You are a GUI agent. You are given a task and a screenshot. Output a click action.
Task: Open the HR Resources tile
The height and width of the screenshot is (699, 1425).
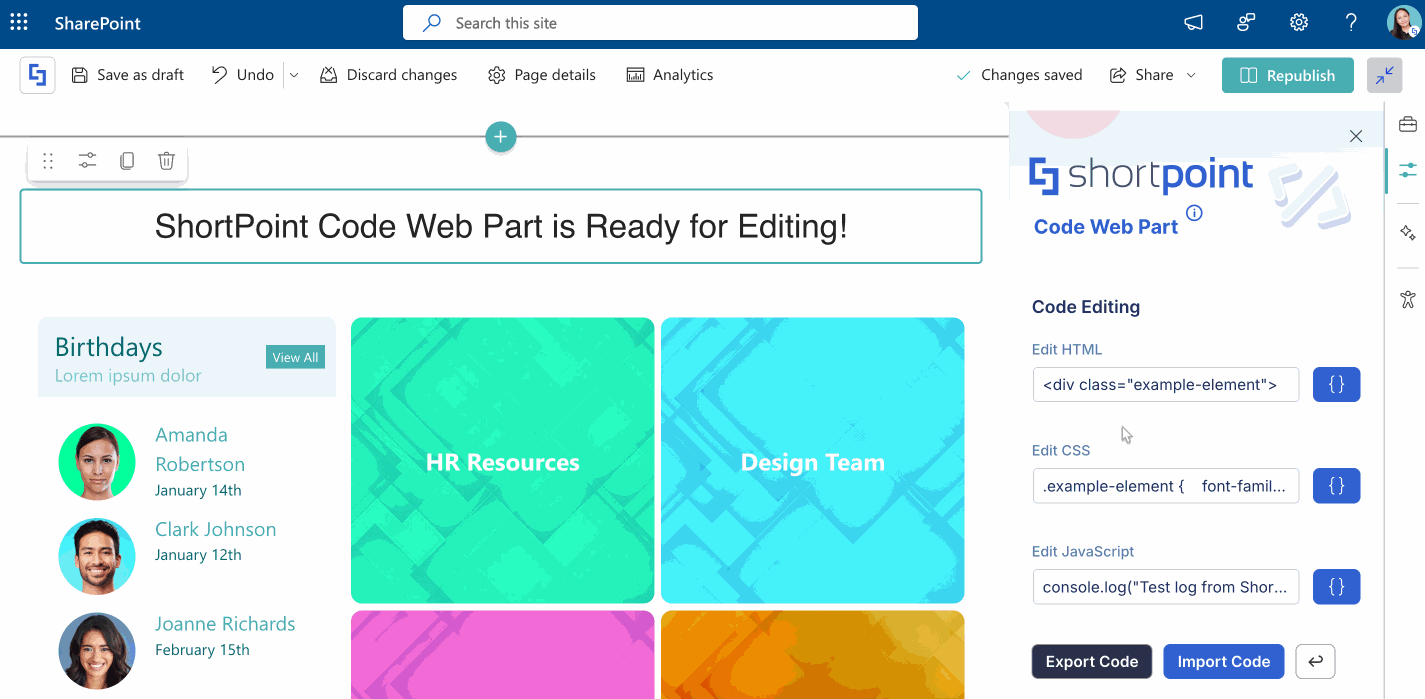(x=503, y=461)
